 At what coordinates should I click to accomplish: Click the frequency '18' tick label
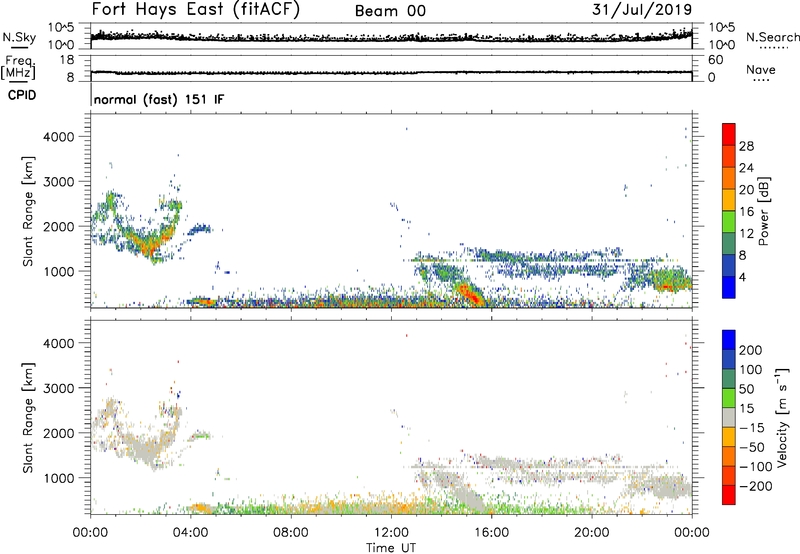(x=67, y=60)
